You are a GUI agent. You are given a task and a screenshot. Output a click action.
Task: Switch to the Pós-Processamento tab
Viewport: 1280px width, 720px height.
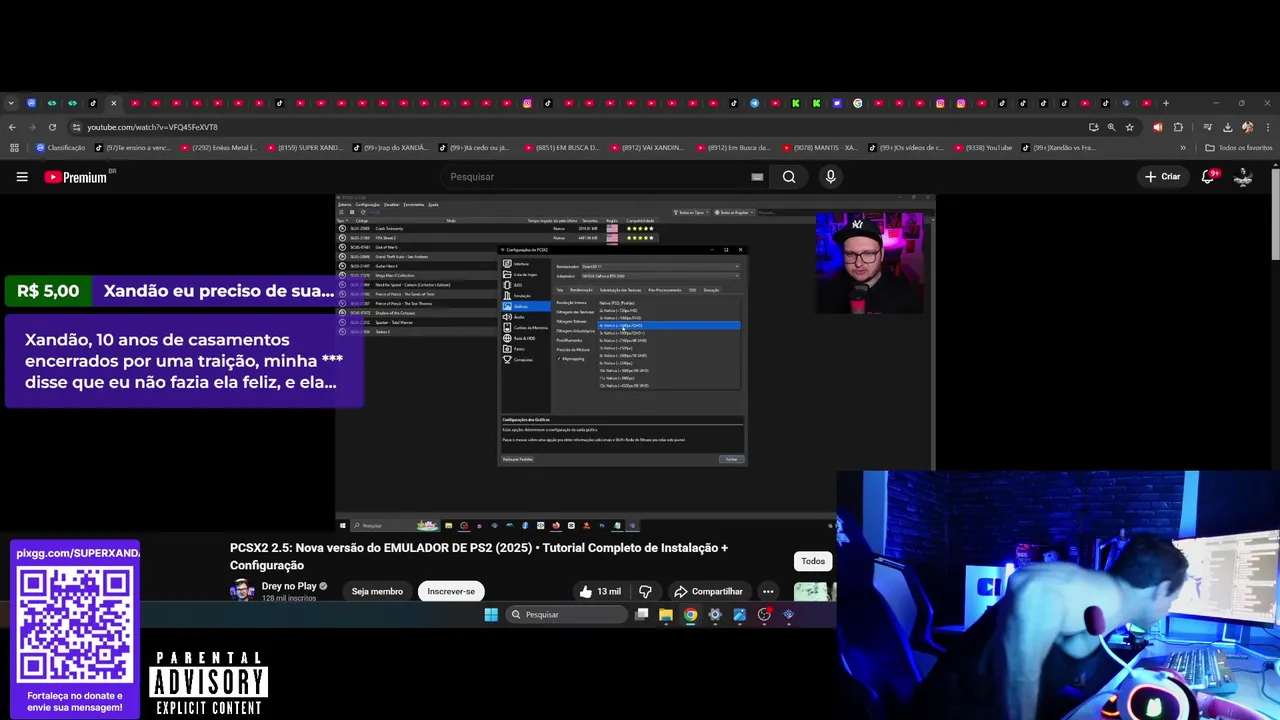(665, 290)
